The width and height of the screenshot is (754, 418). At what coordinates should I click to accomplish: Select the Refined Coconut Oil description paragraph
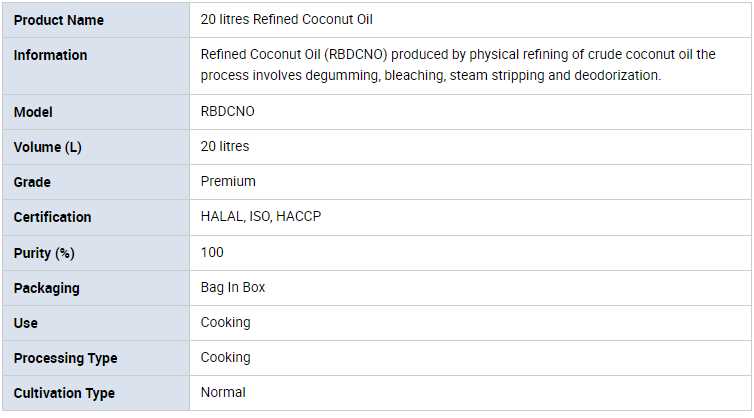[x=458, y=65]
